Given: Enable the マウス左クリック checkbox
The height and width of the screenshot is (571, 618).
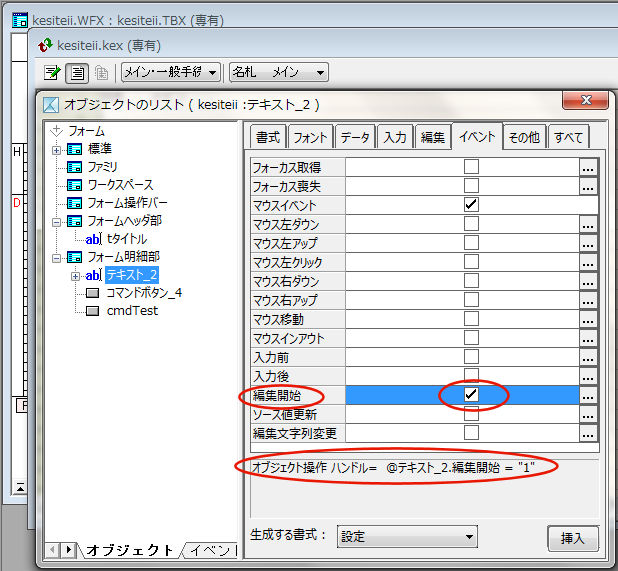Looking at the screenshot, I should [471, 262].
